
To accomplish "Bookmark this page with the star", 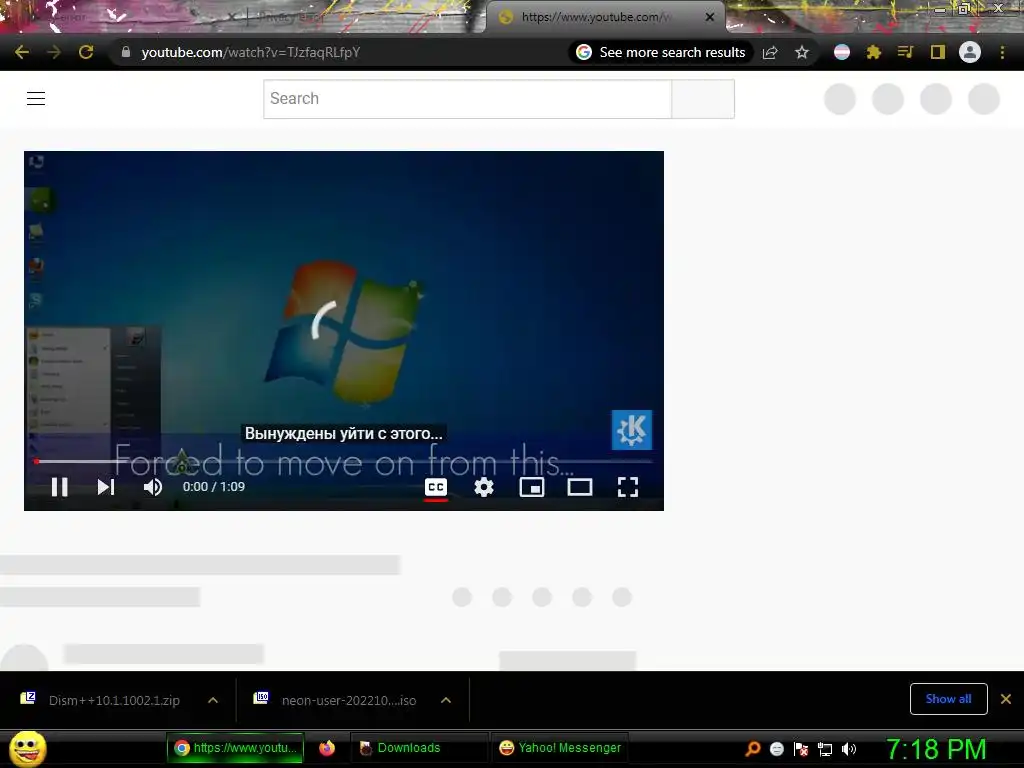I will point(802,52).
